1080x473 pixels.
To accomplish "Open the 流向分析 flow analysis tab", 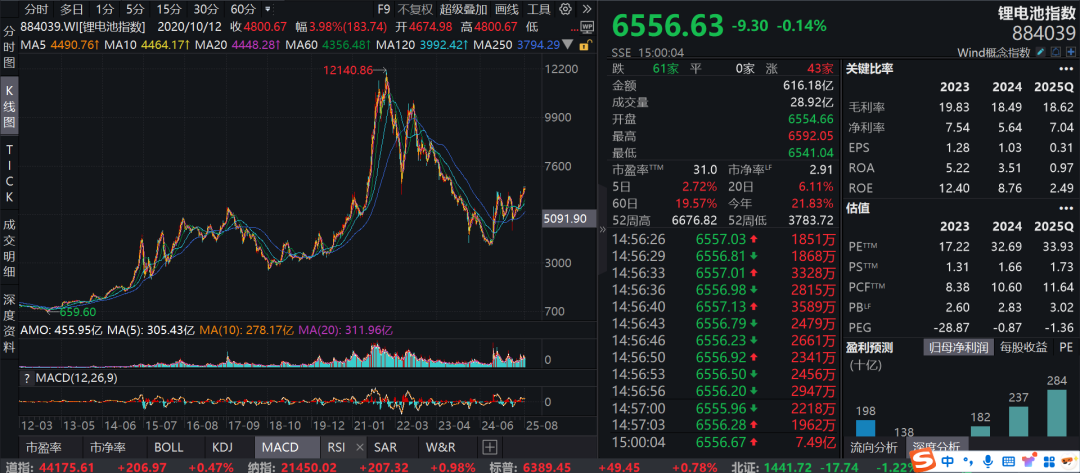I will point(872,447).
